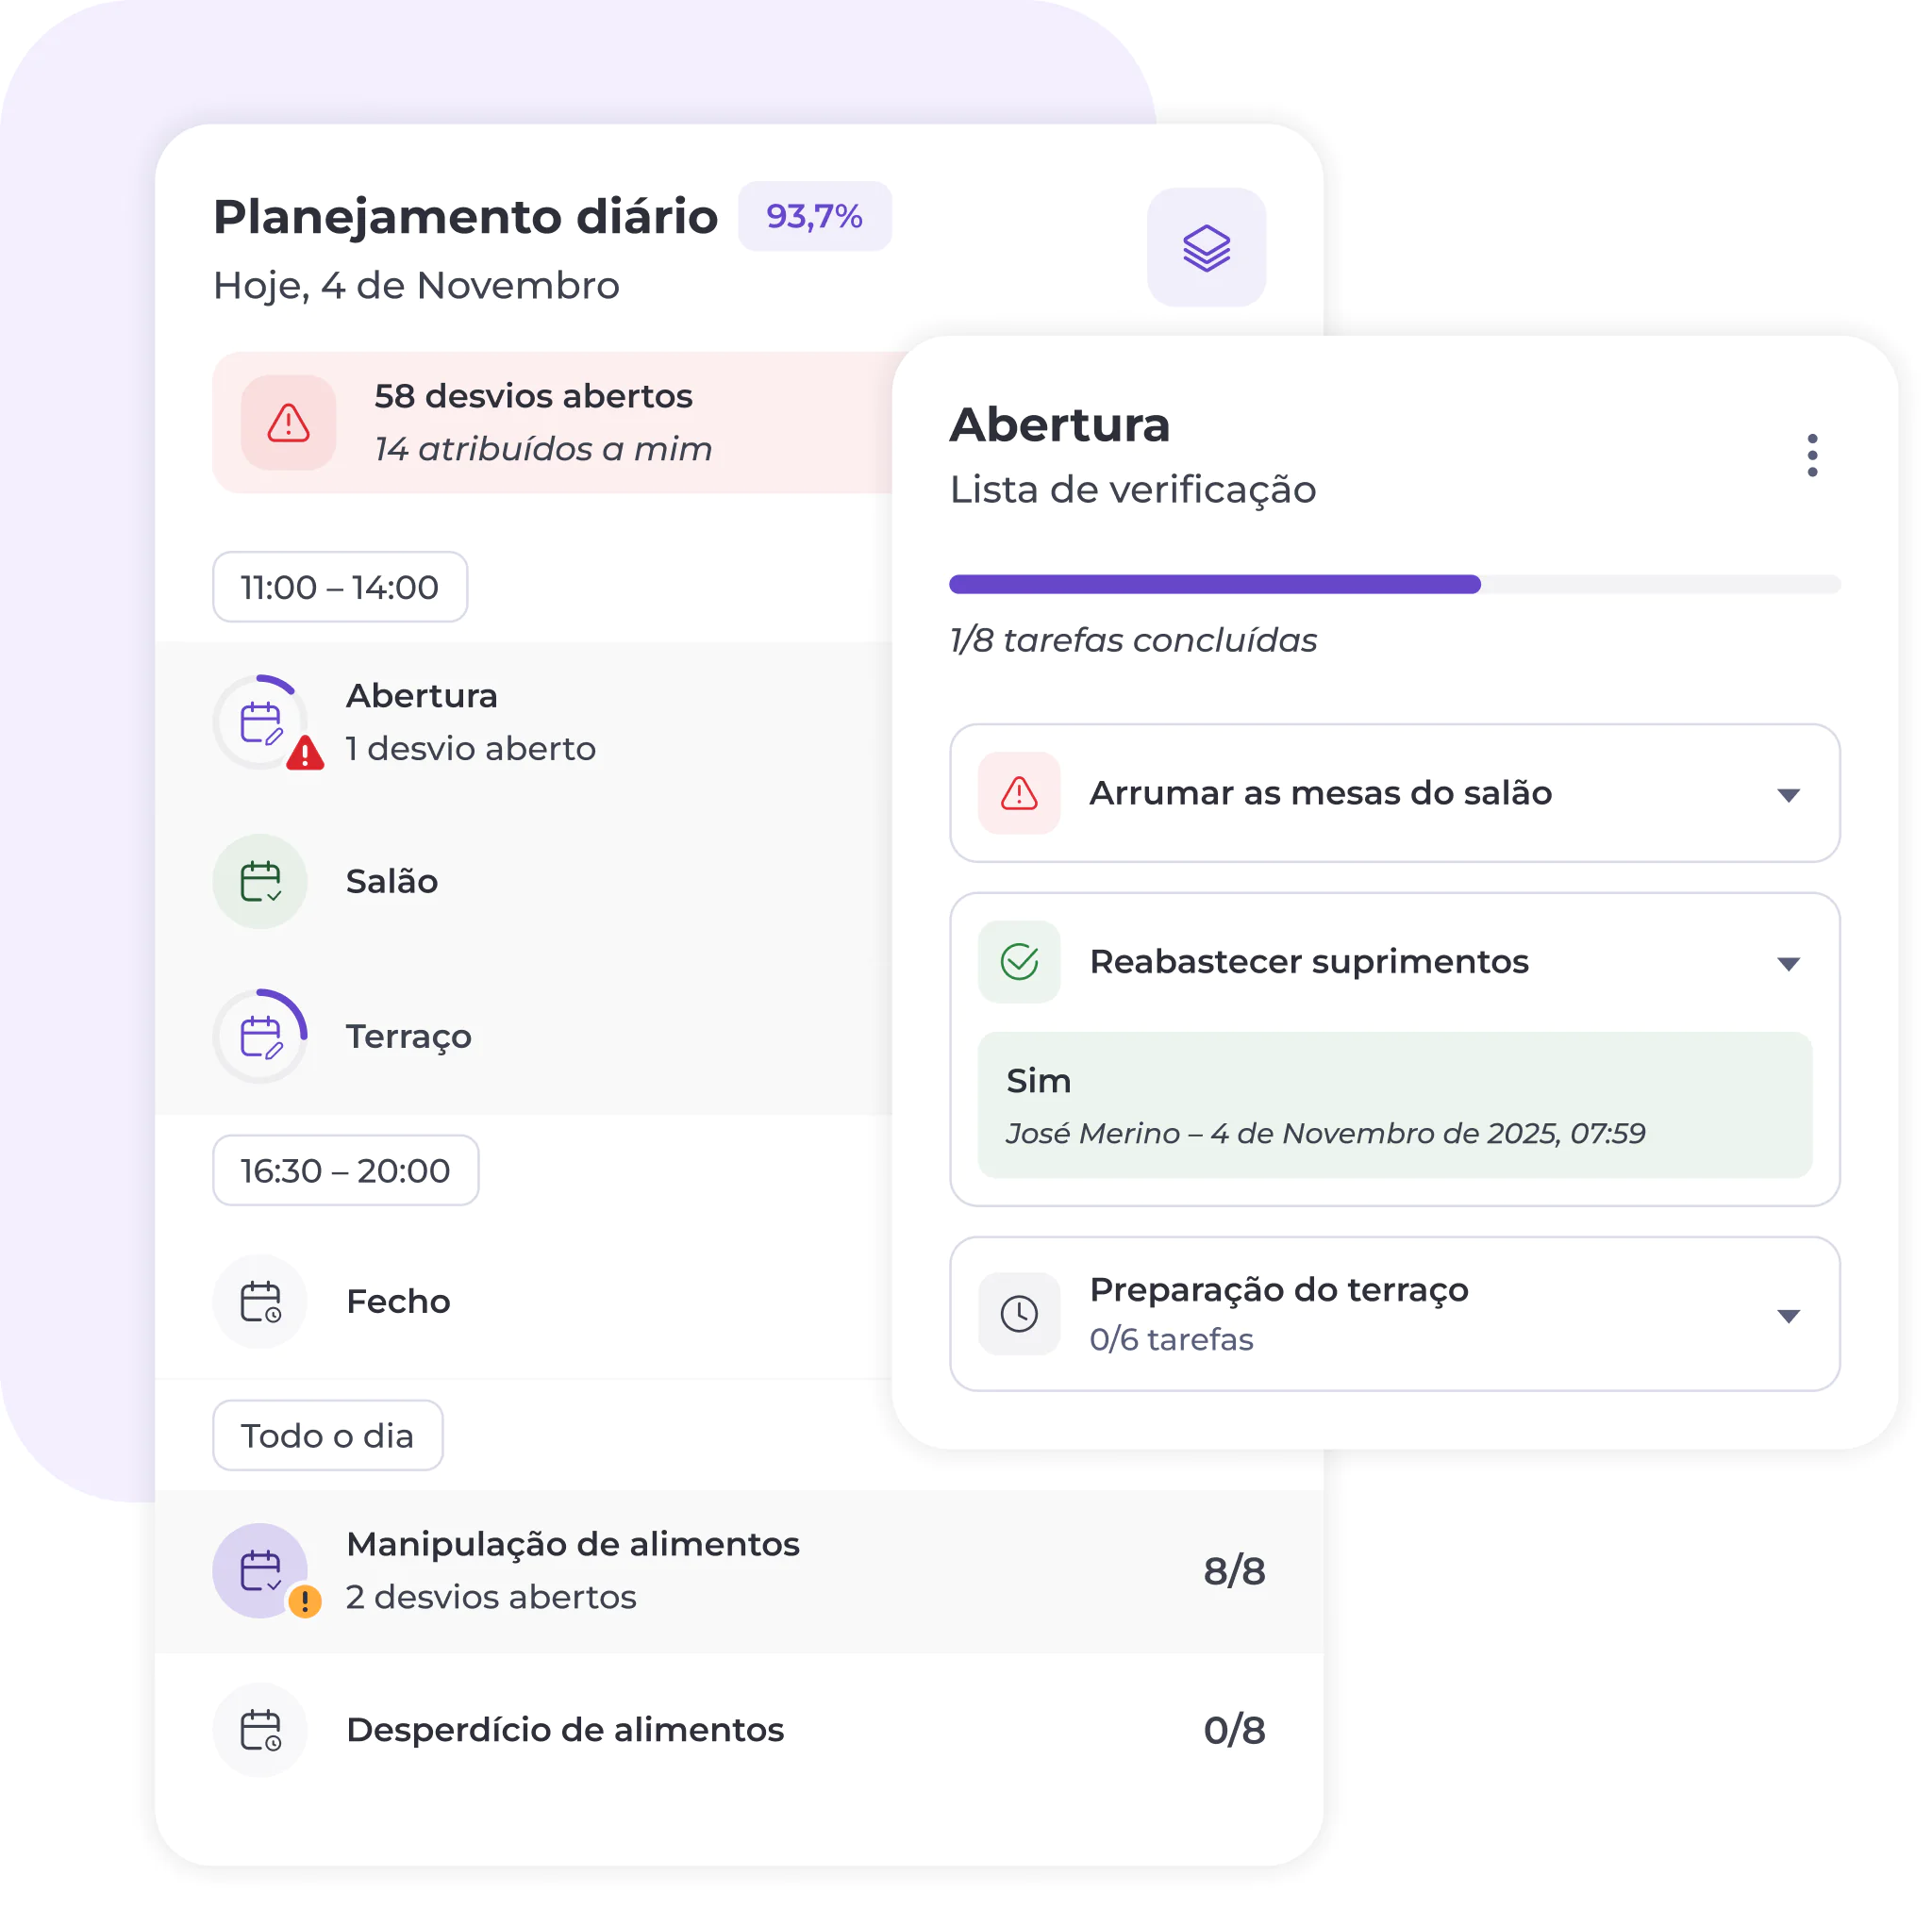The height and width of the screenshot is (1908, 1932).
Task: Open Abertura checklist row in planning list
Action: pyautogui.click(x=524, y=721)
